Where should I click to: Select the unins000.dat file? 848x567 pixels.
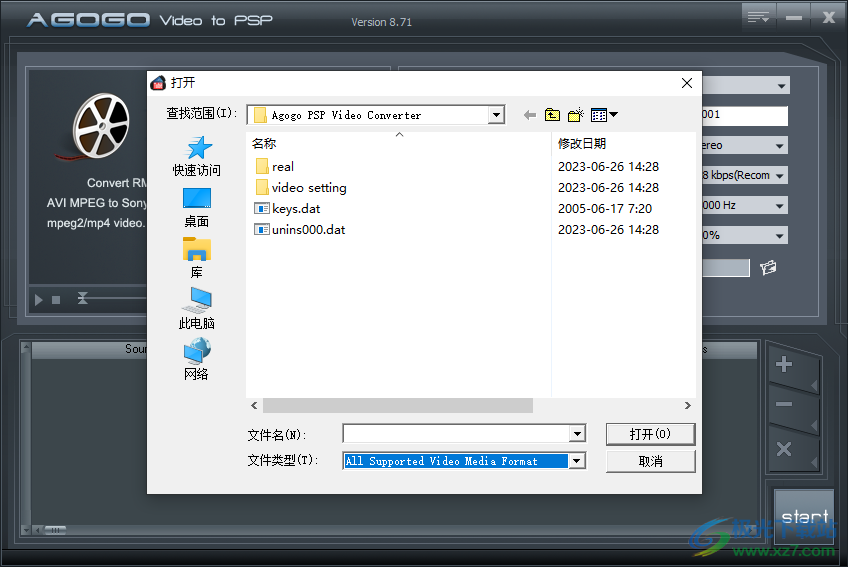(x=300, y=230)
